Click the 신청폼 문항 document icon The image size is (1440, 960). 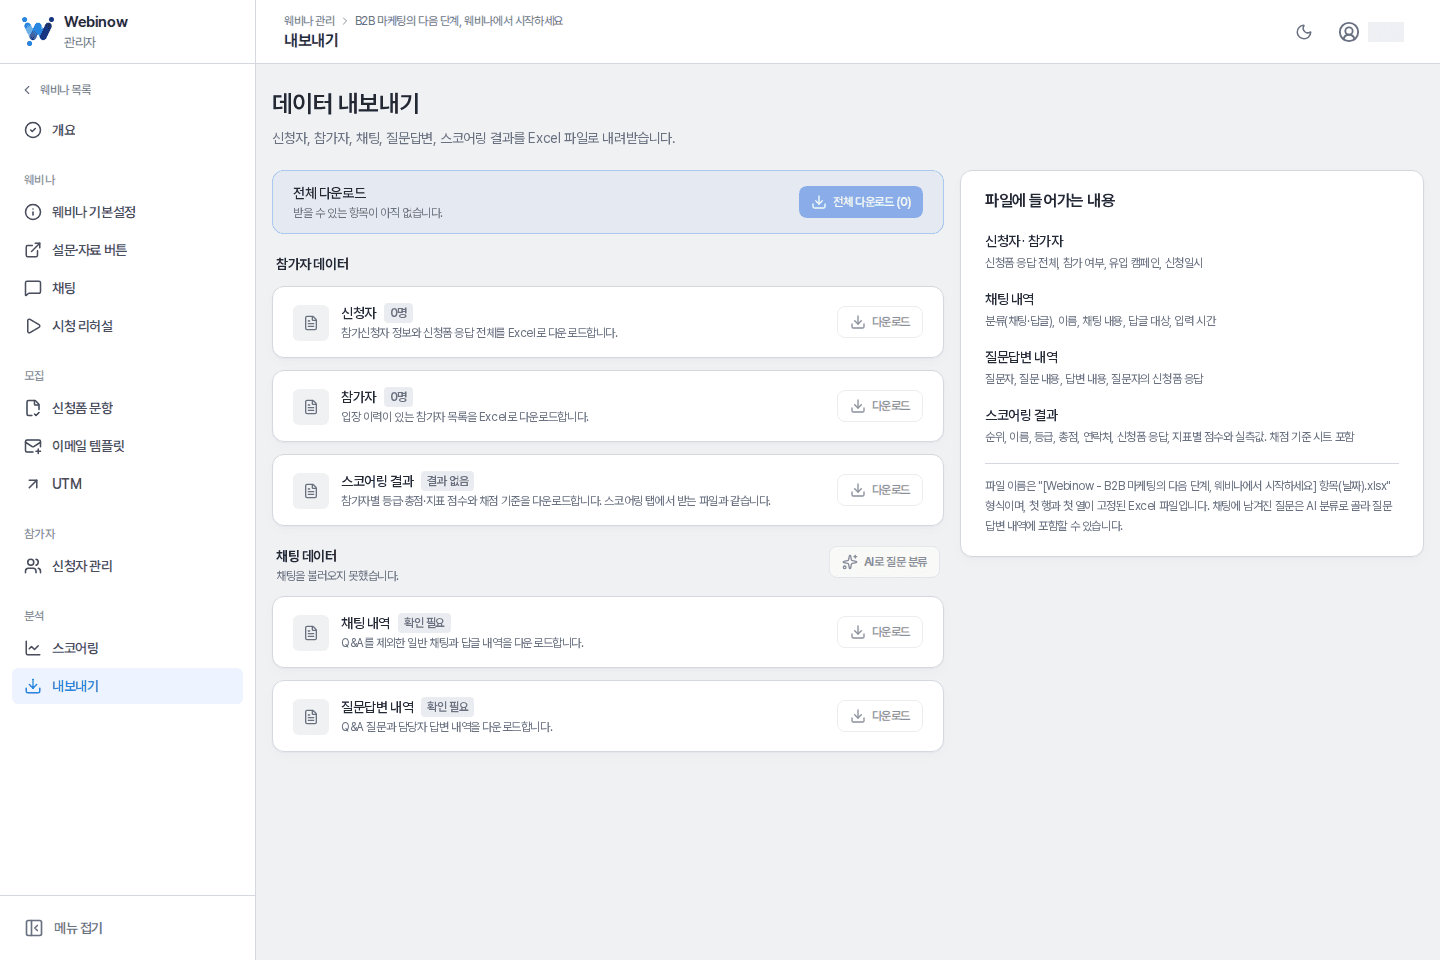point(33,408)
